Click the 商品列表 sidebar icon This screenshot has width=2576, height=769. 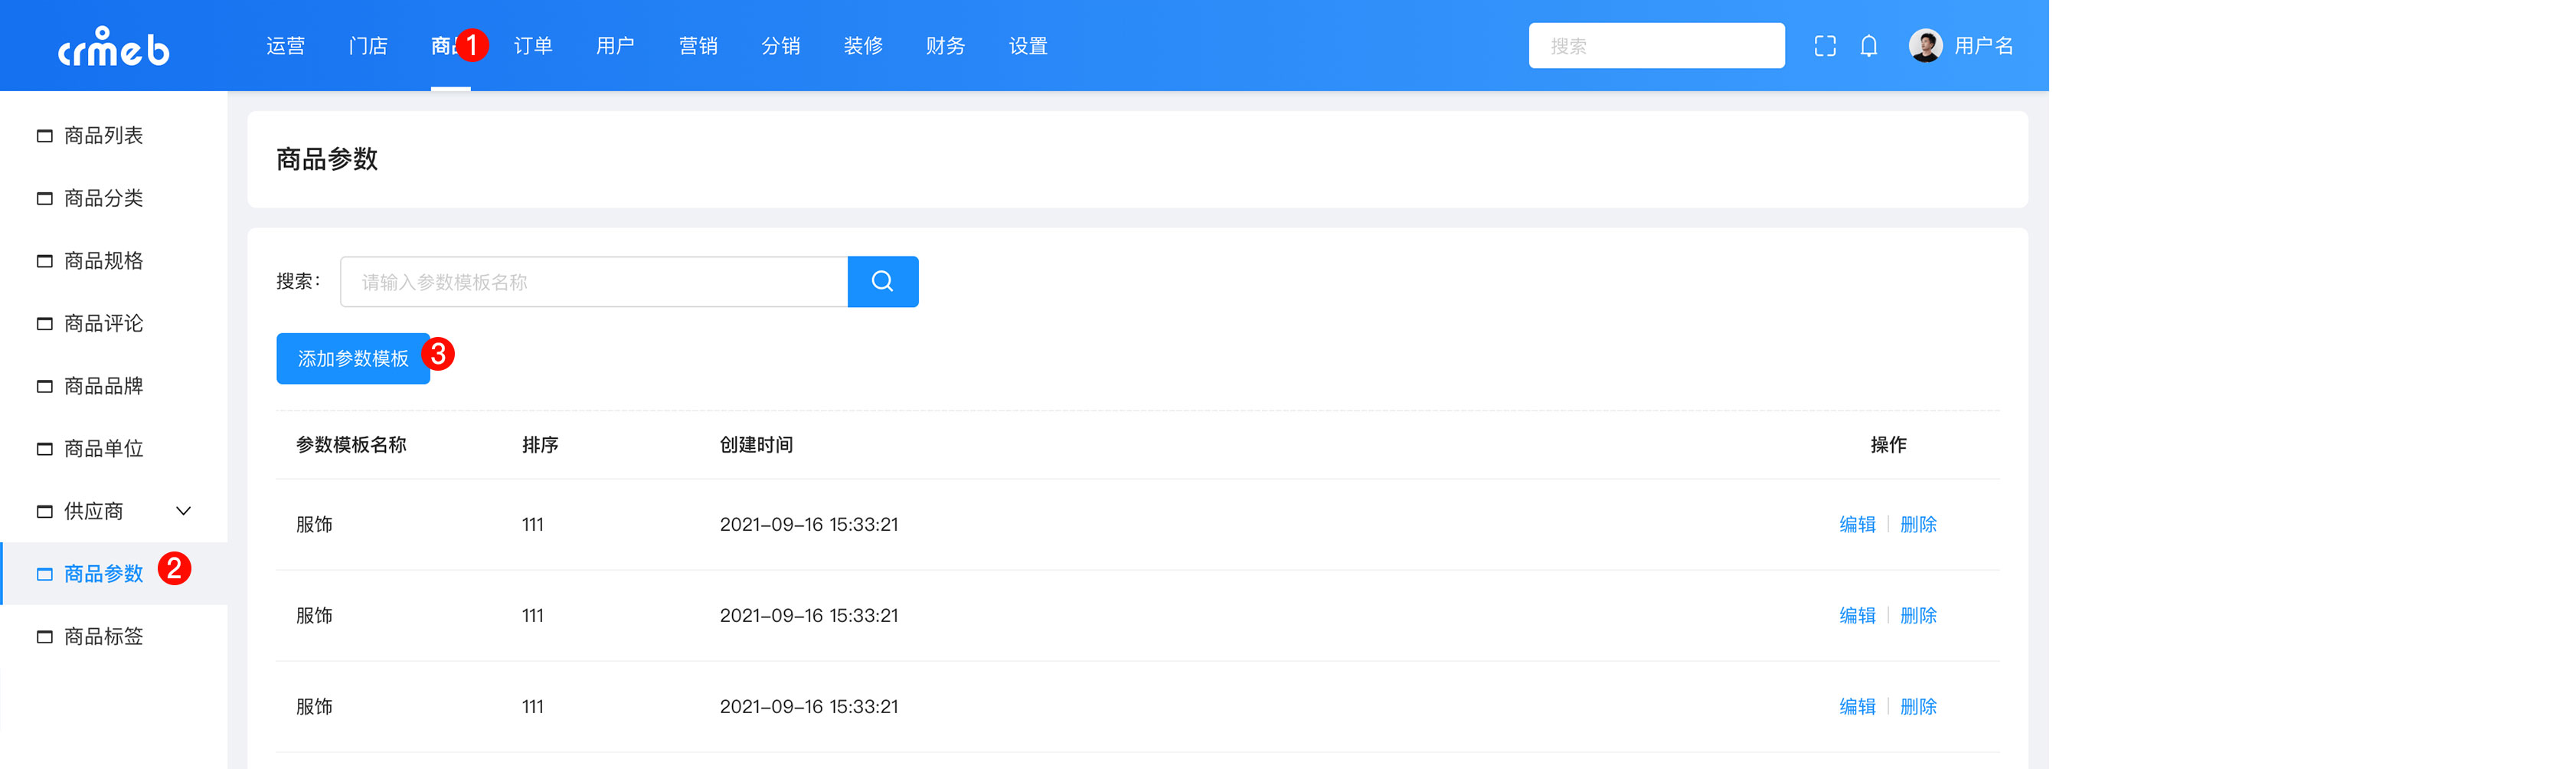pos(45,136)
